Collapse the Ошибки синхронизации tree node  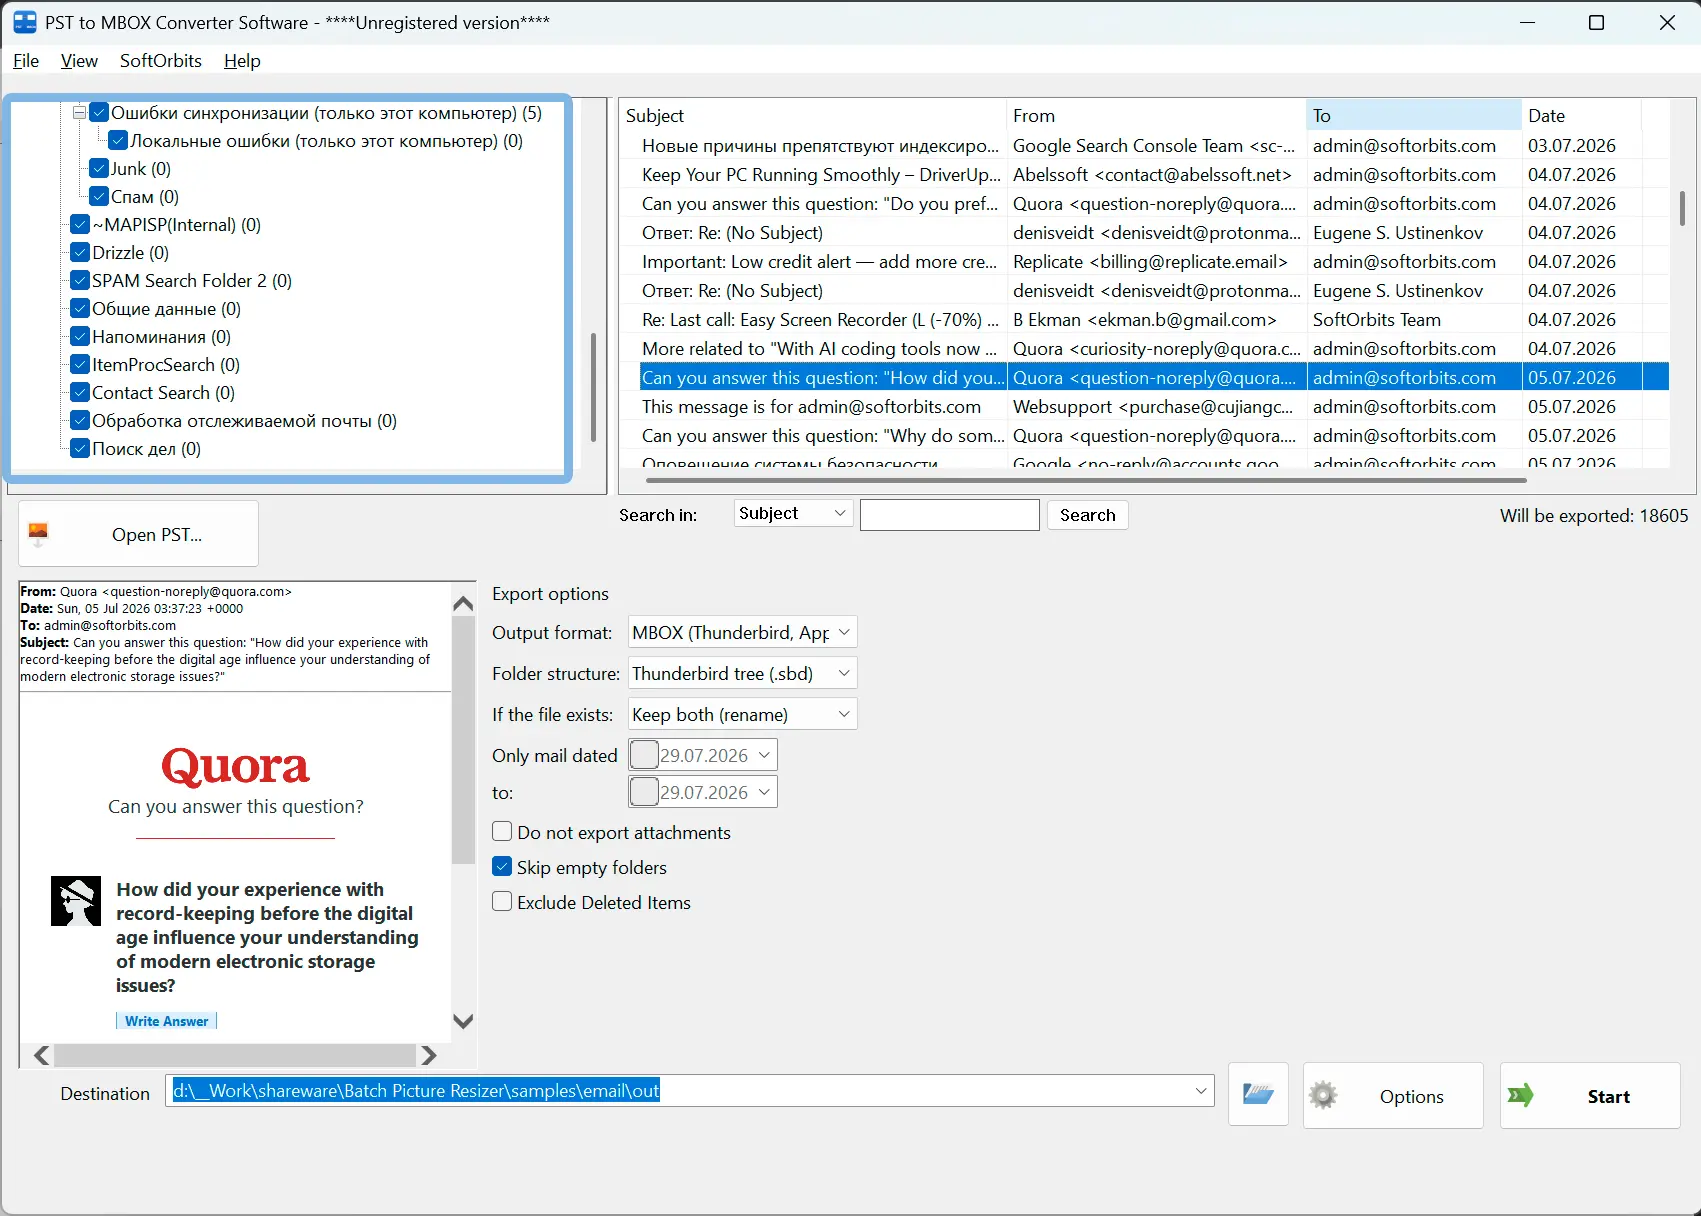(x=80, y=113)
